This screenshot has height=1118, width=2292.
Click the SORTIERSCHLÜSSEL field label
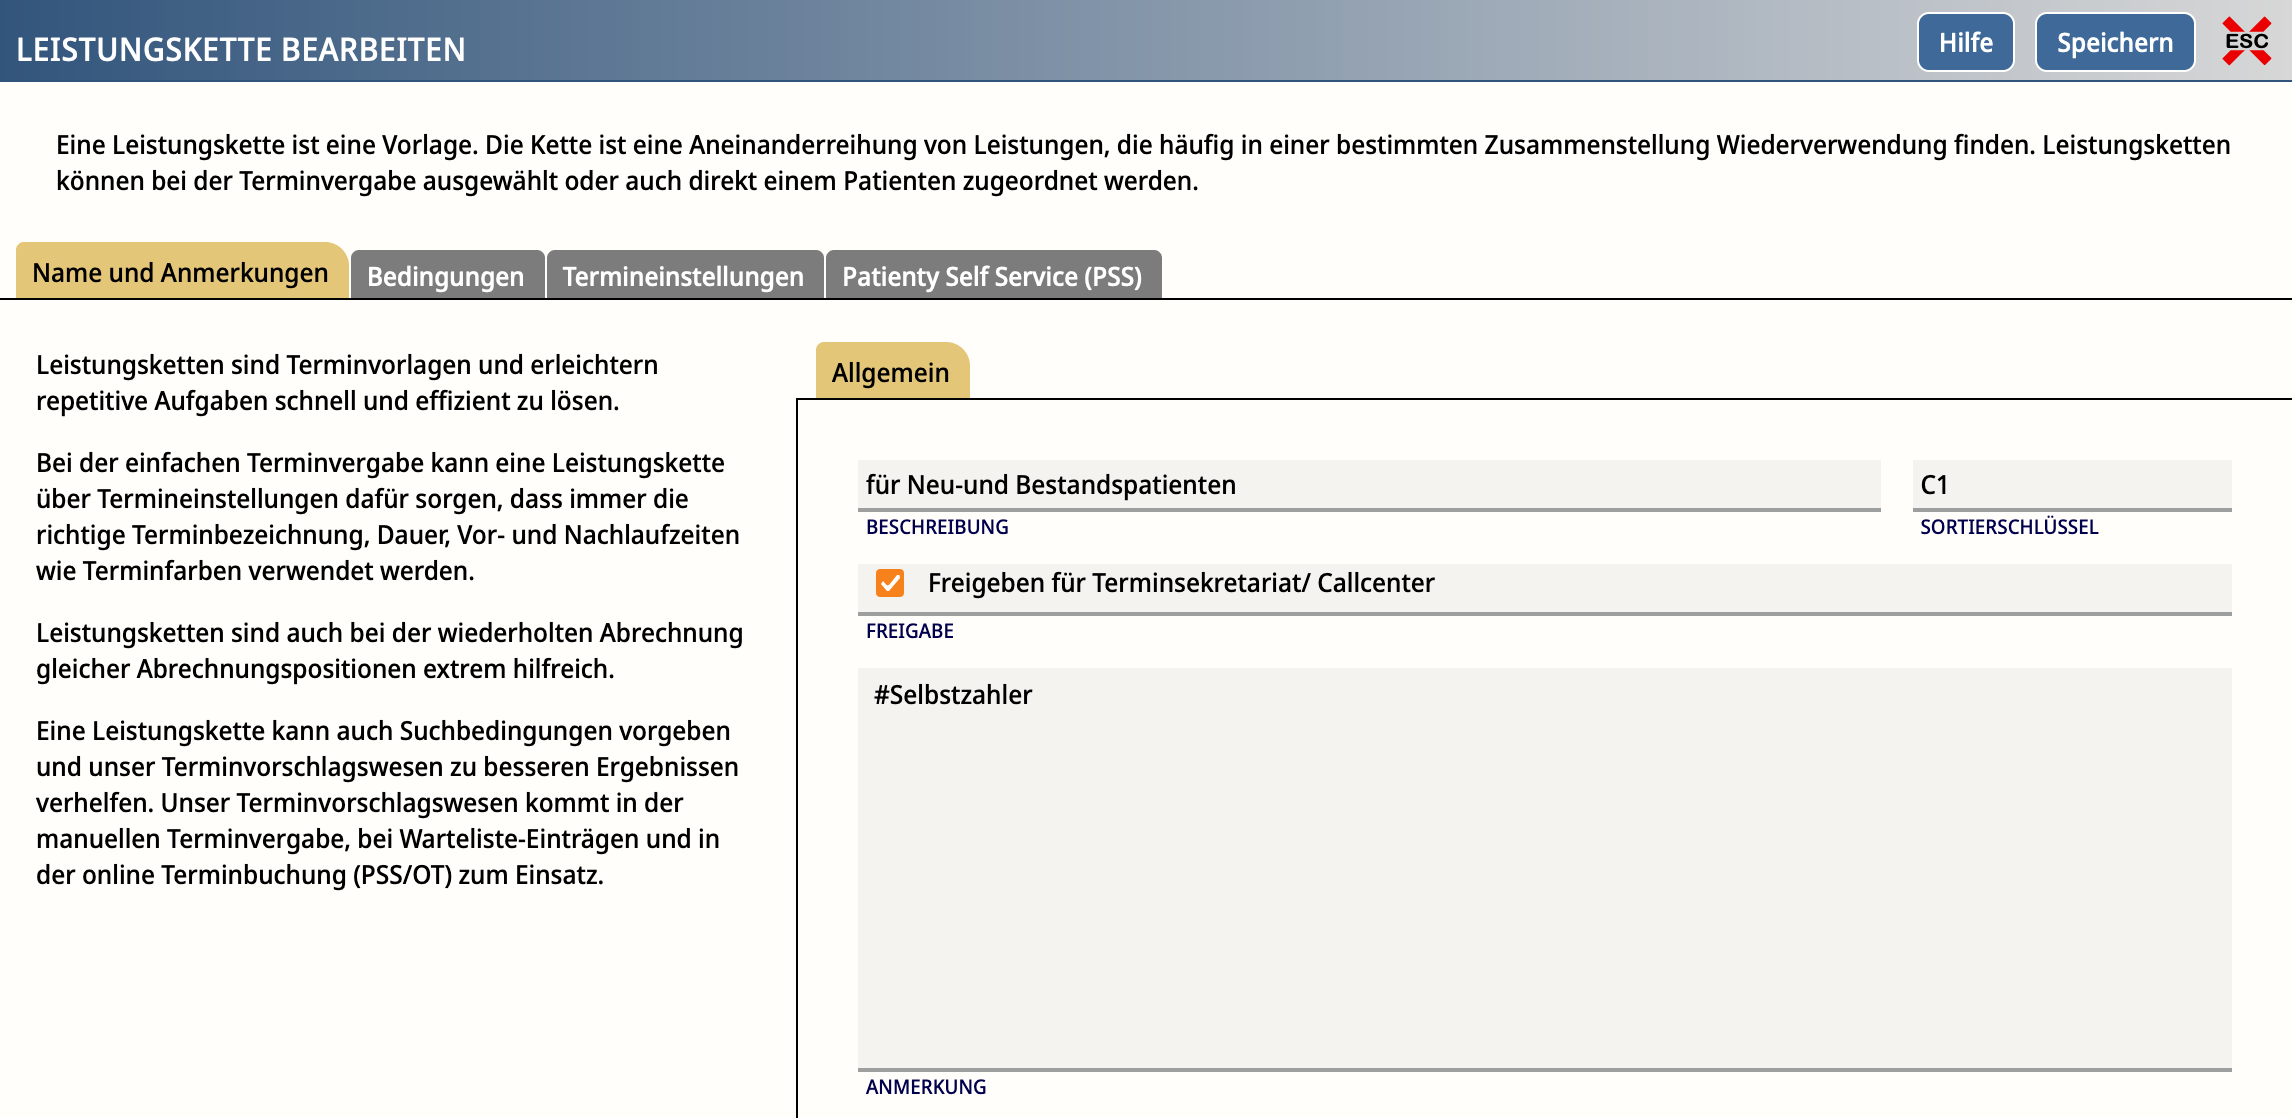tap(2008, 527)
